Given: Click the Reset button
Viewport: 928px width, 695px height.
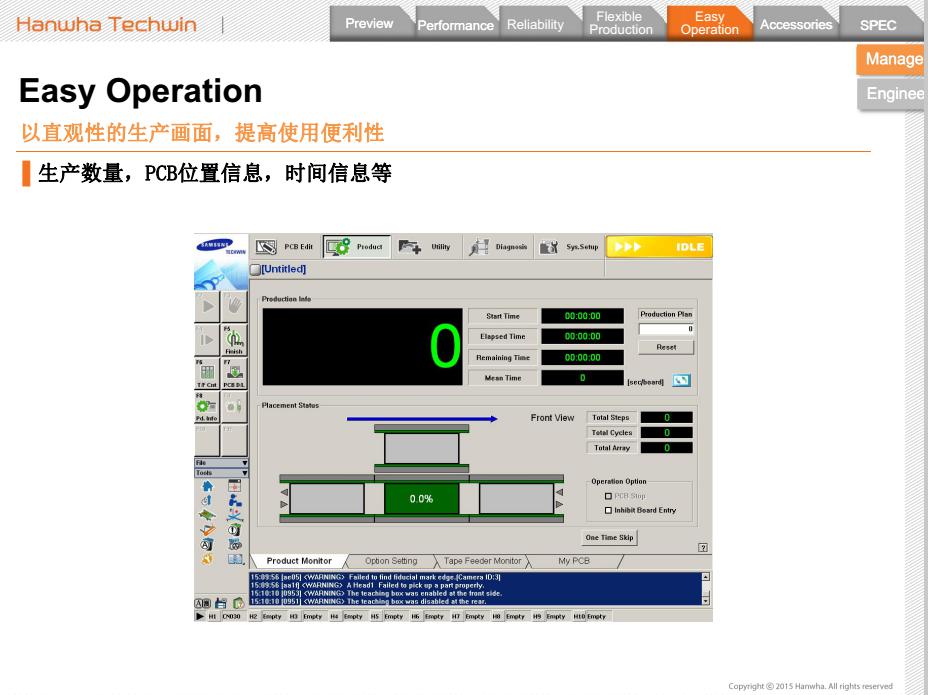Looking at the screenshot, I should (665, 346).
